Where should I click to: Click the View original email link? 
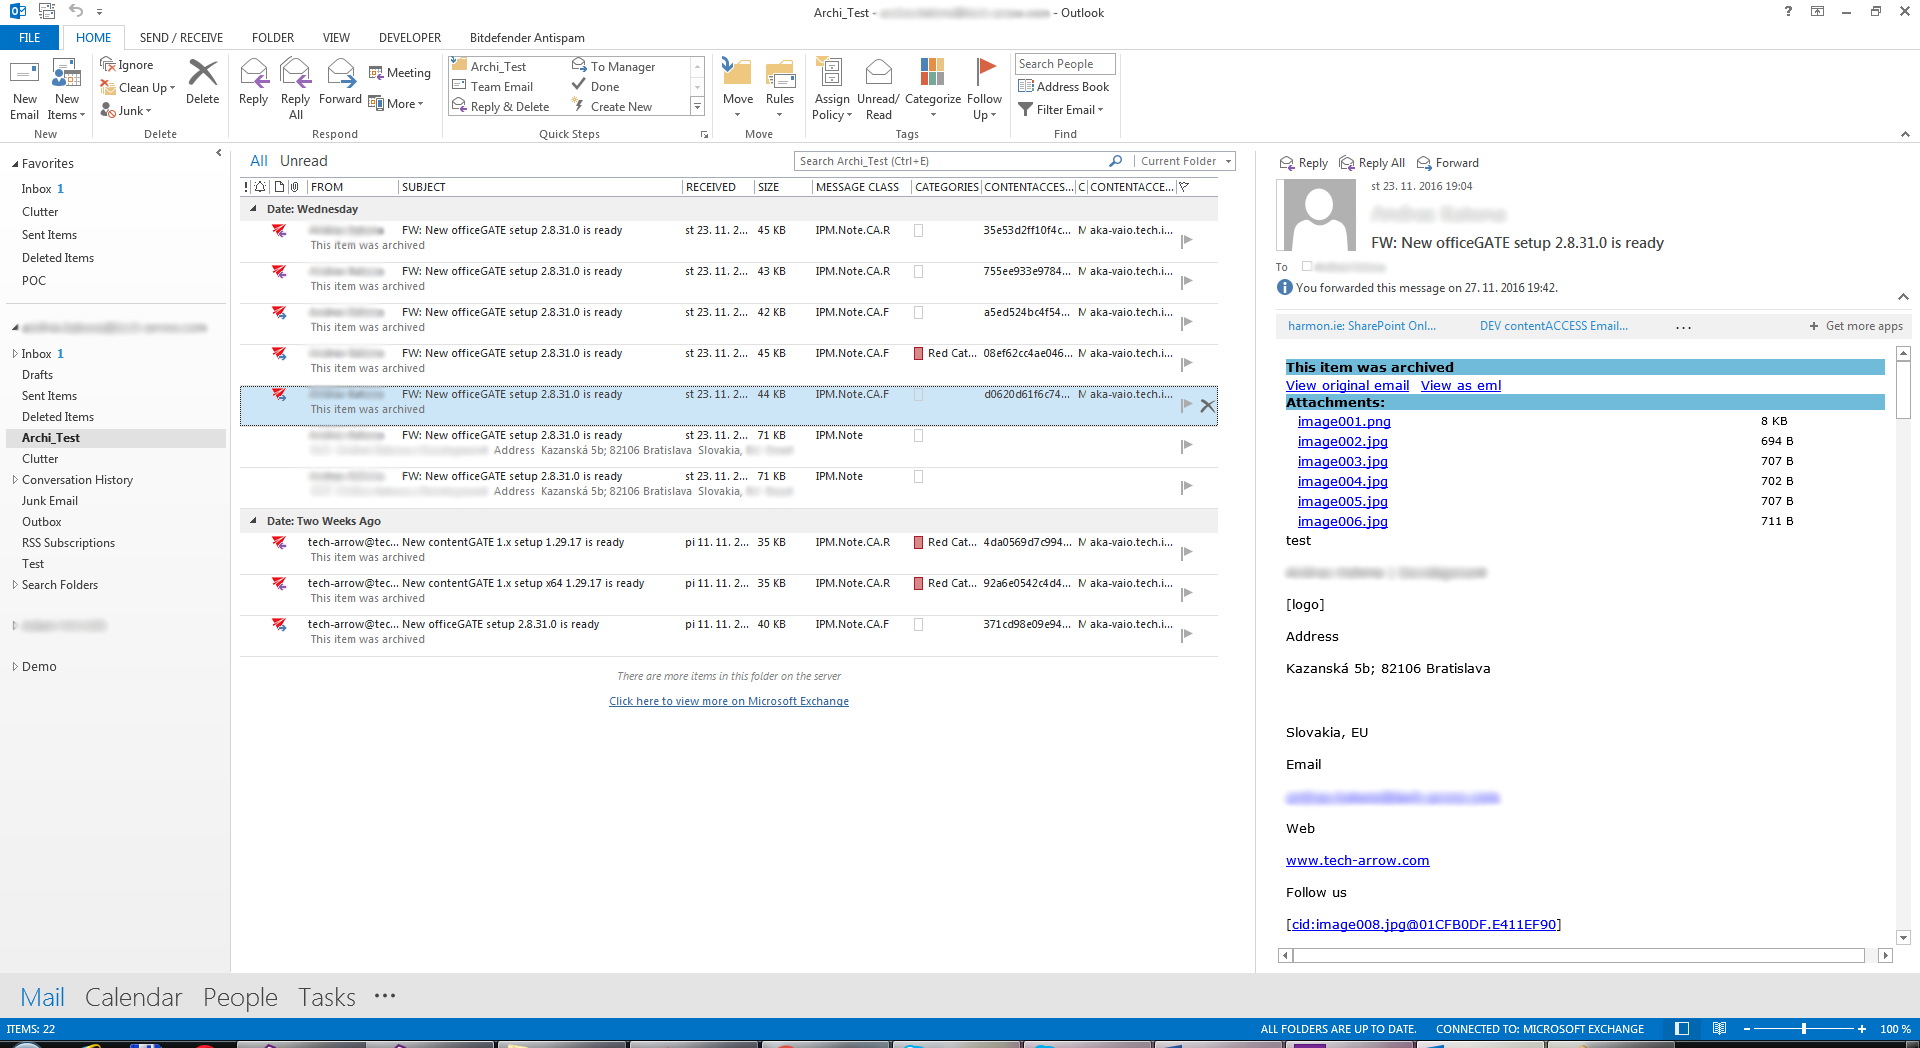(1347, 386)
